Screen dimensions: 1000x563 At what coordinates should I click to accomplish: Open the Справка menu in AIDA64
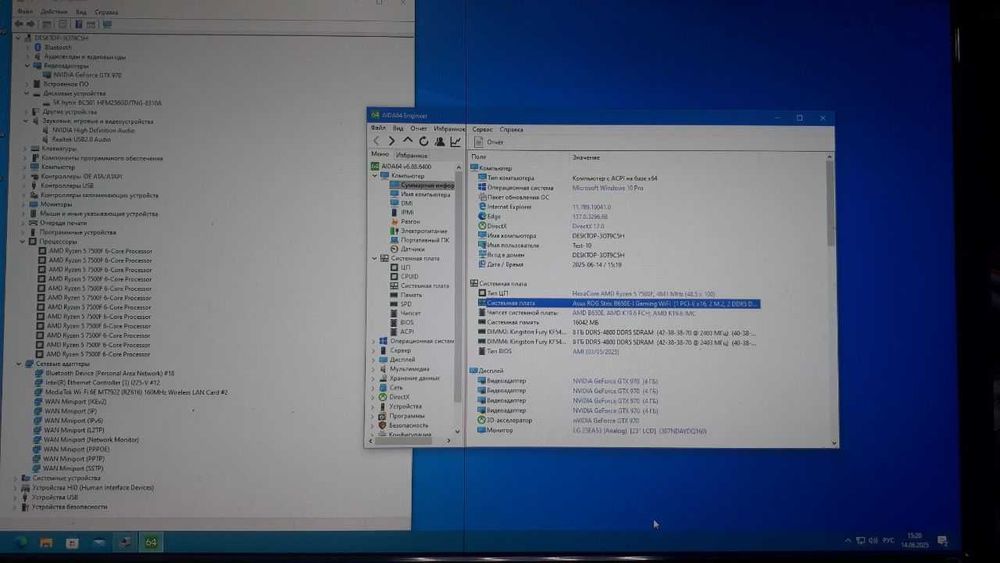(x=511, y=129)
